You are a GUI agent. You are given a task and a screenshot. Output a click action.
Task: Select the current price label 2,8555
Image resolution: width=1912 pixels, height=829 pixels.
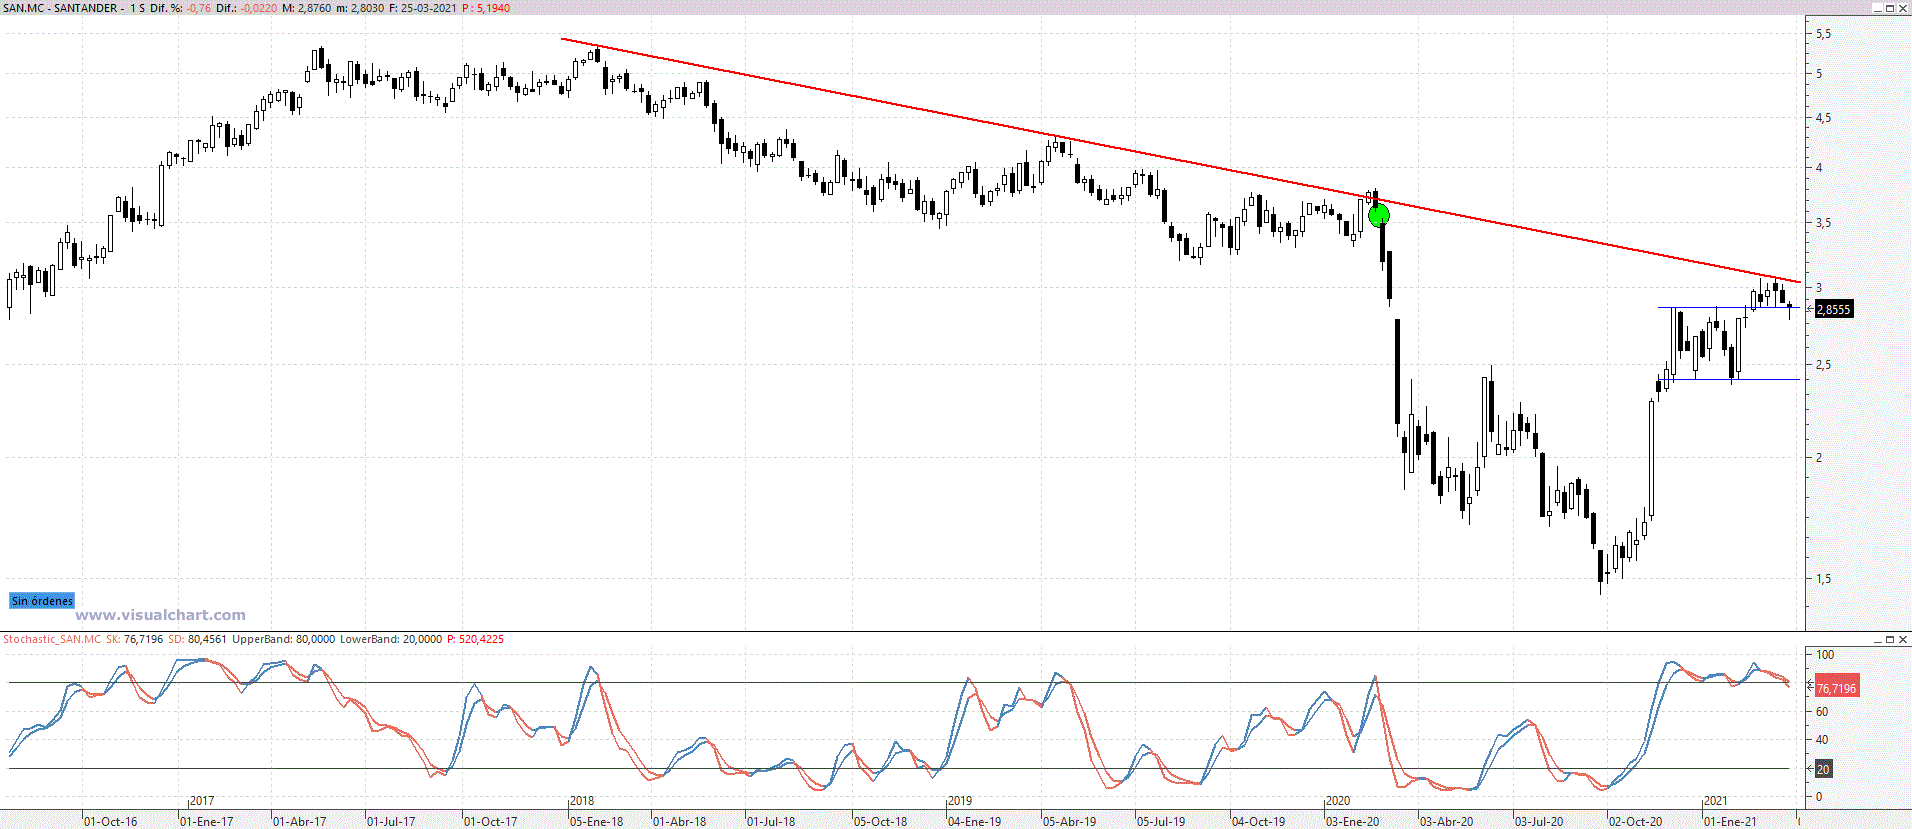point(1833,310)
